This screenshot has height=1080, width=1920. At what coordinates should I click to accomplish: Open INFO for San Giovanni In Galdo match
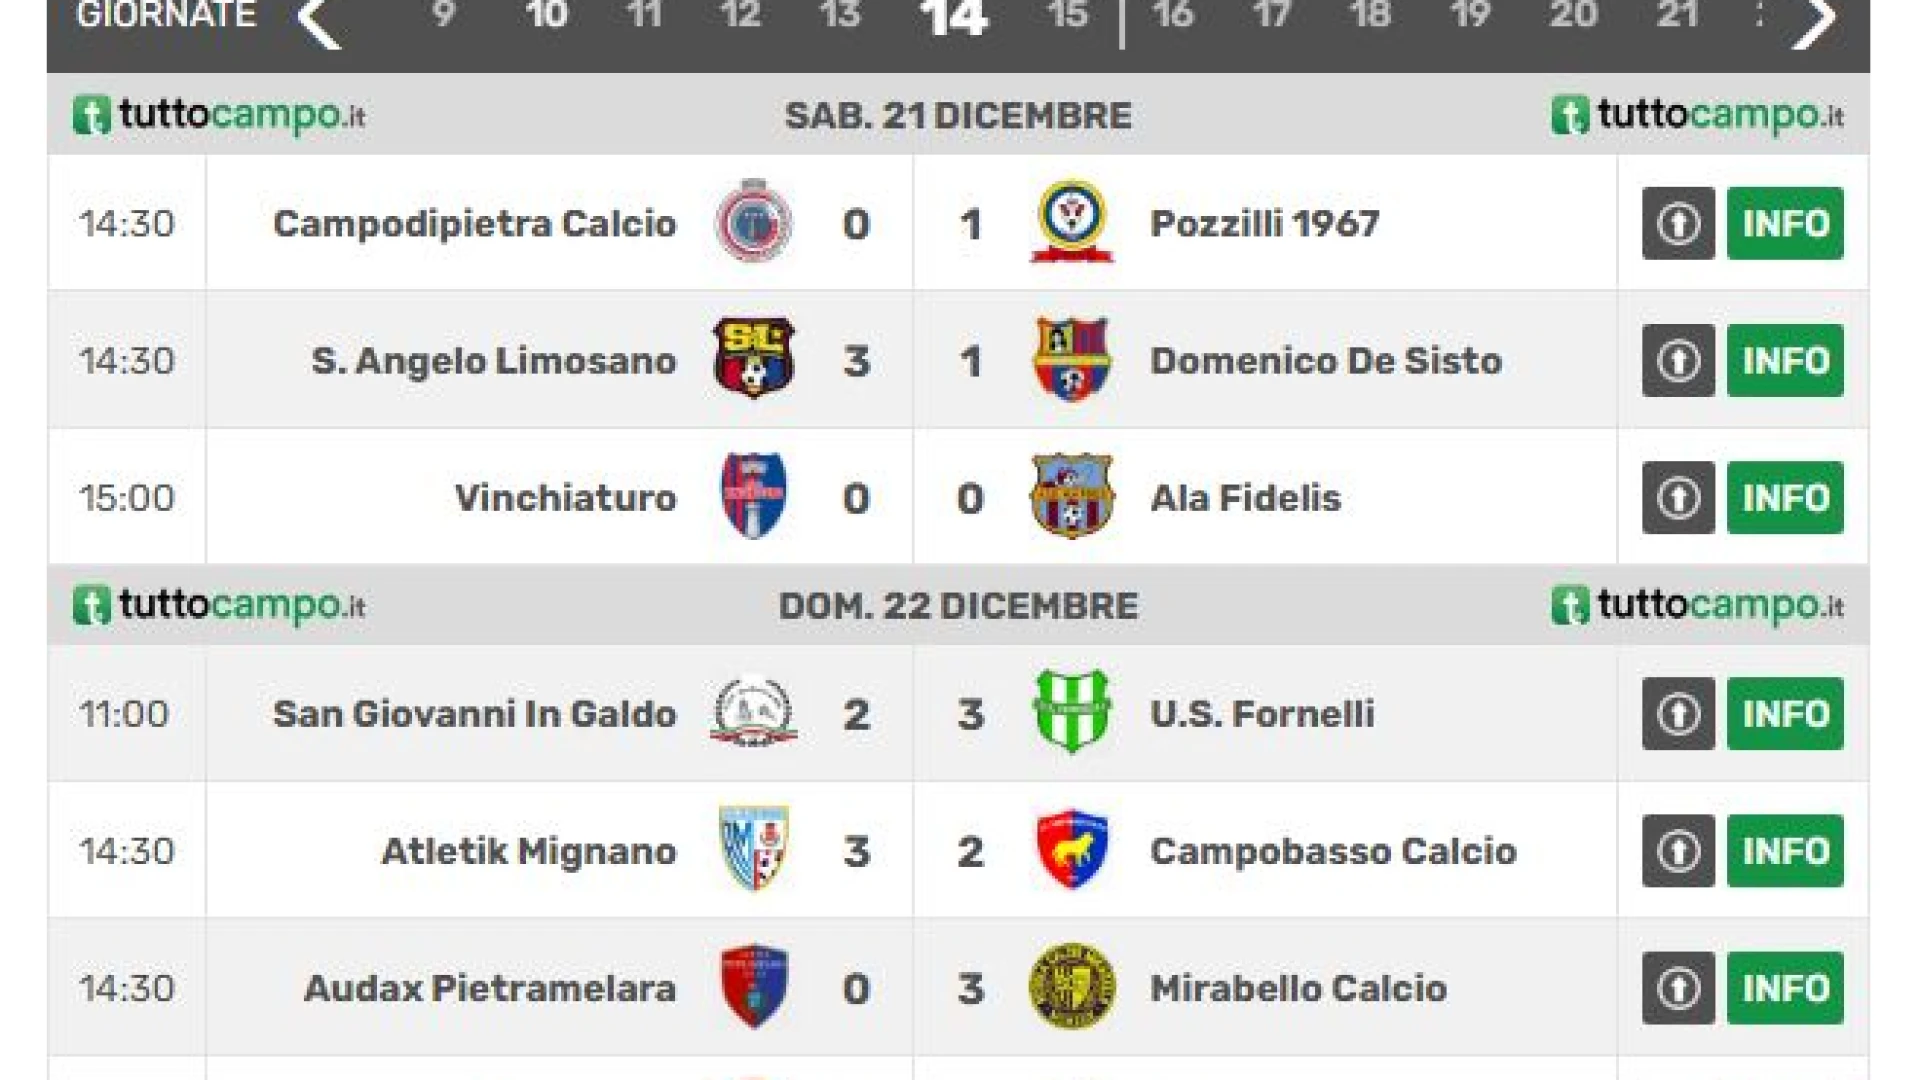click(1785, 713)
